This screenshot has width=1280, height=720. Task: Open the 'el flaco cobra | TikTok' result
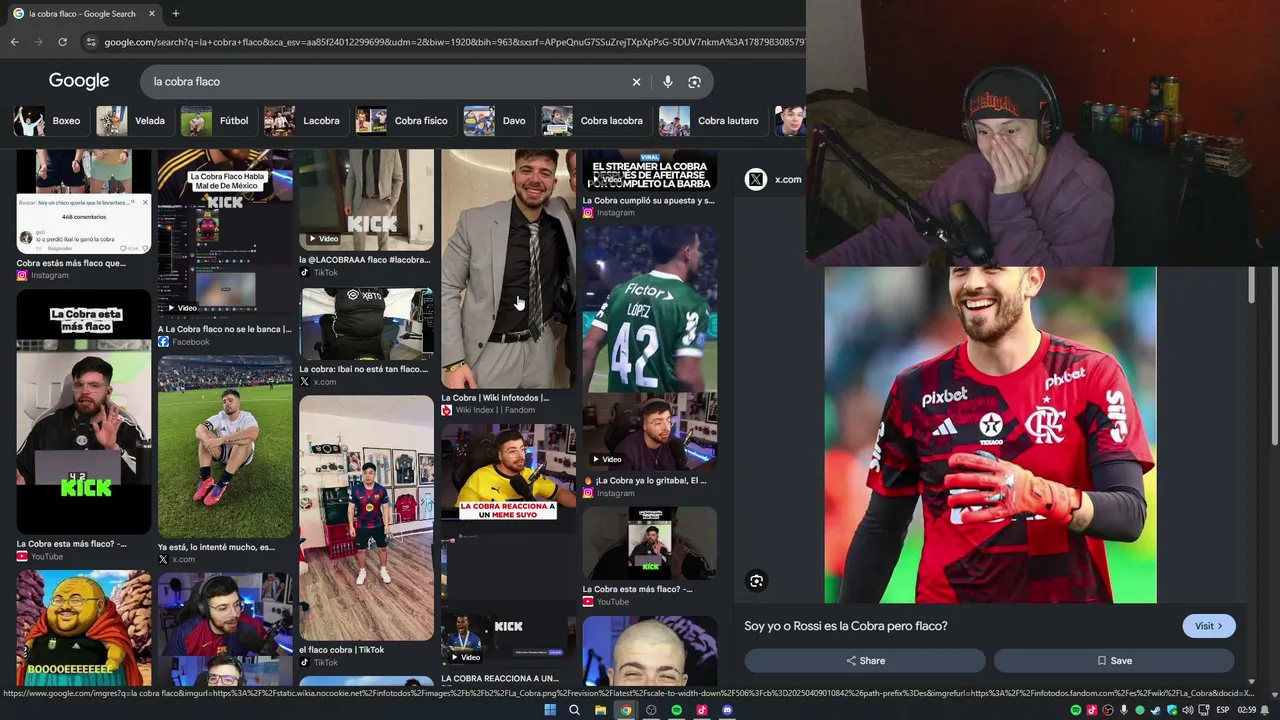pos(342,650)
